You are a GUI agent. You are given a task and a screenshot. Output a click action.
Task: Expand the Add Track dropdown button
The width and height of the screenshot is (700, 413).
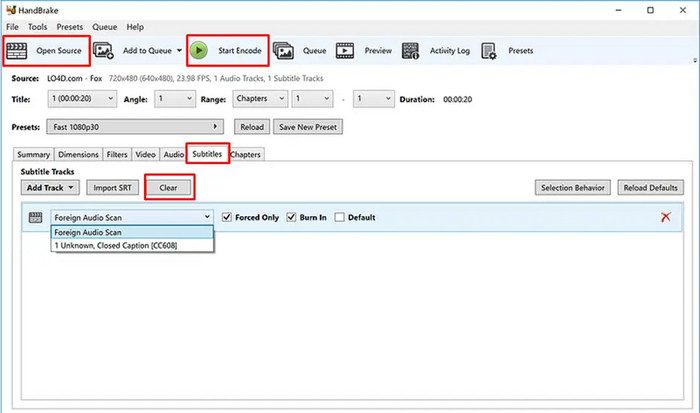coord(50,188)
